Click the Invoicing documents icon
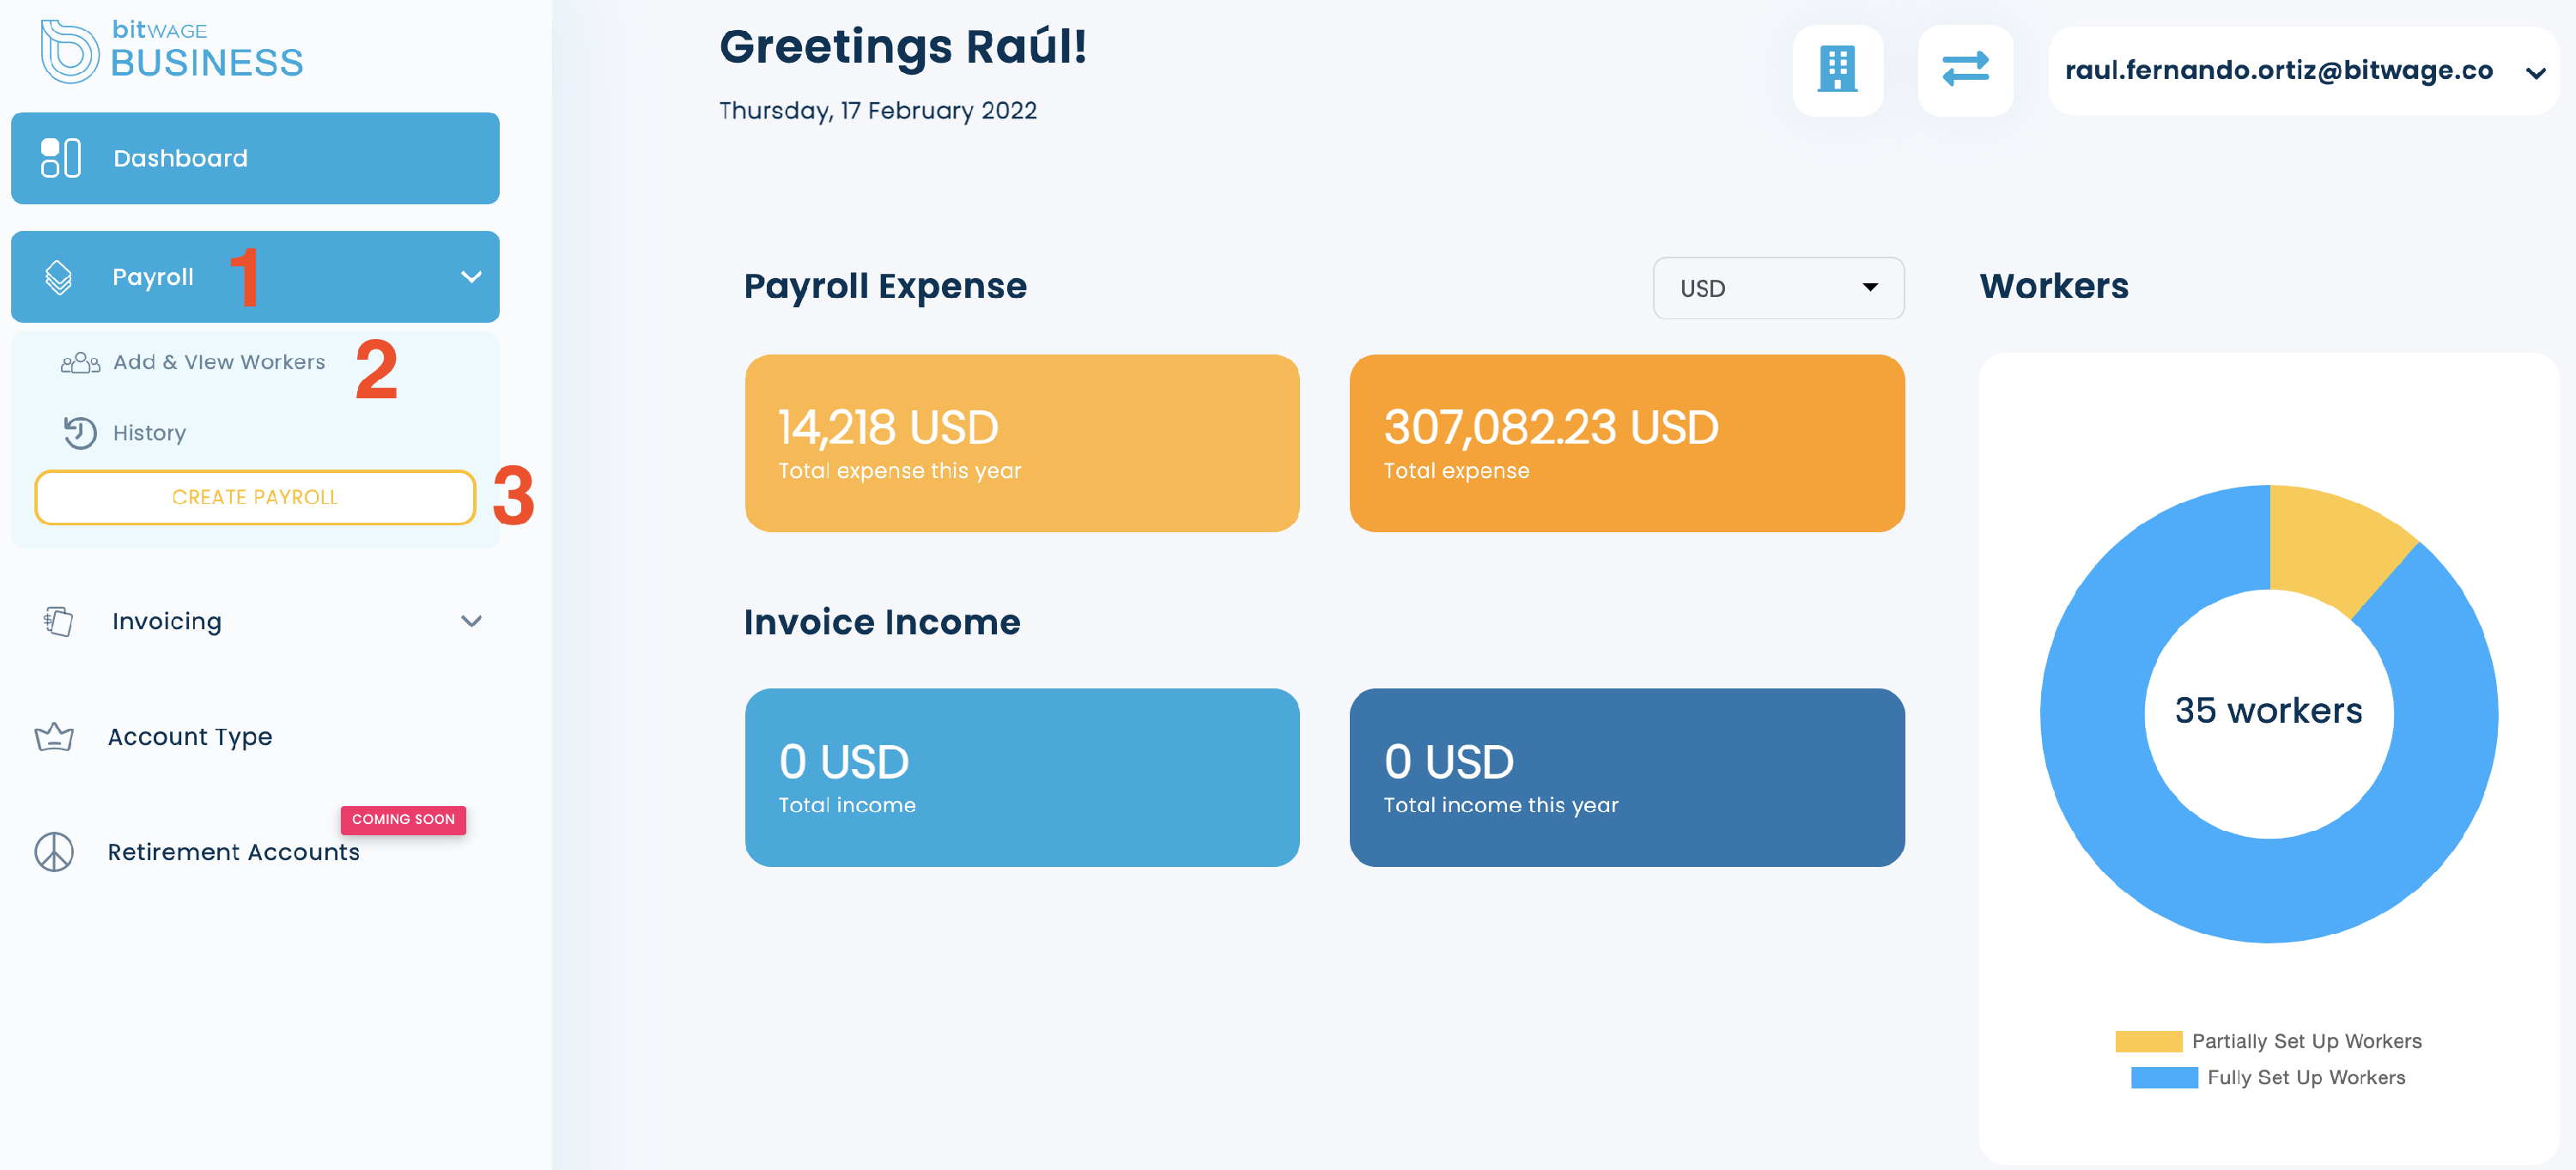This screenshot has width=2576, height=1170. (x=58, y=621)
